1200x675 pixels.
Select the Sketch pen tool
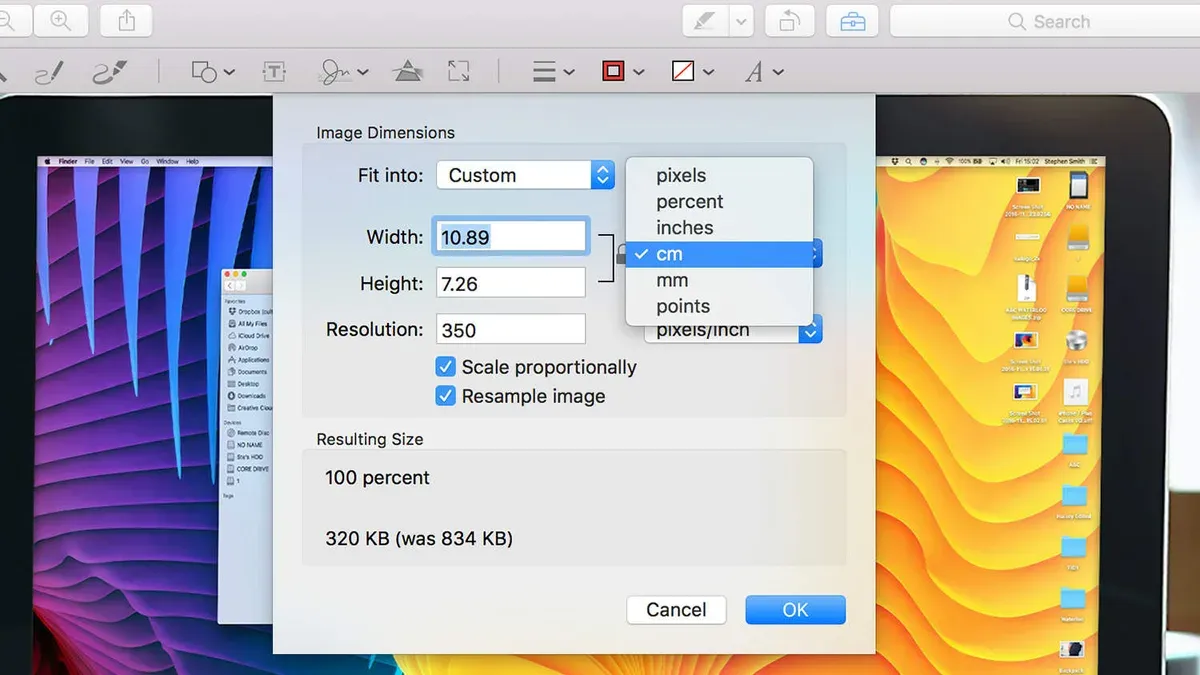click(47, 72)
